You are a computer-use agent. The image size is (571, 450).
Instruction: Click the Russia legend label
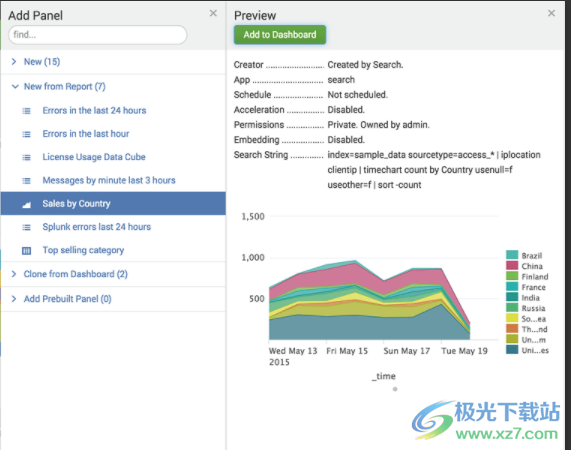tap(533, 308)
